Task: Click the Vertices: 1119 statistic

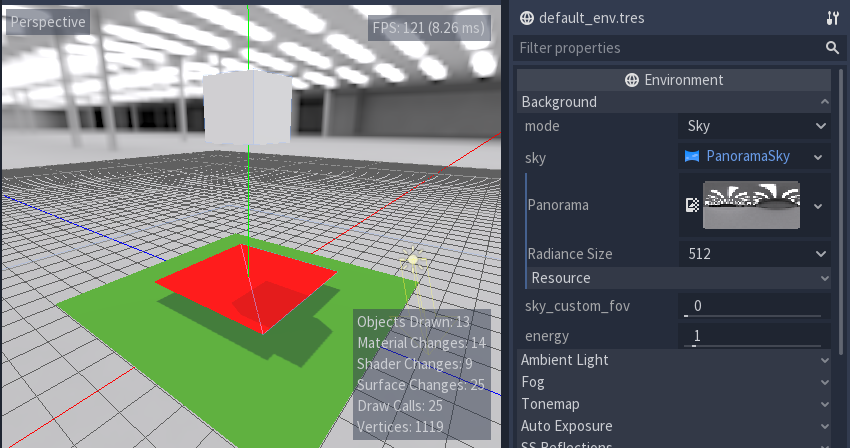Action: (x=400, y=427)
